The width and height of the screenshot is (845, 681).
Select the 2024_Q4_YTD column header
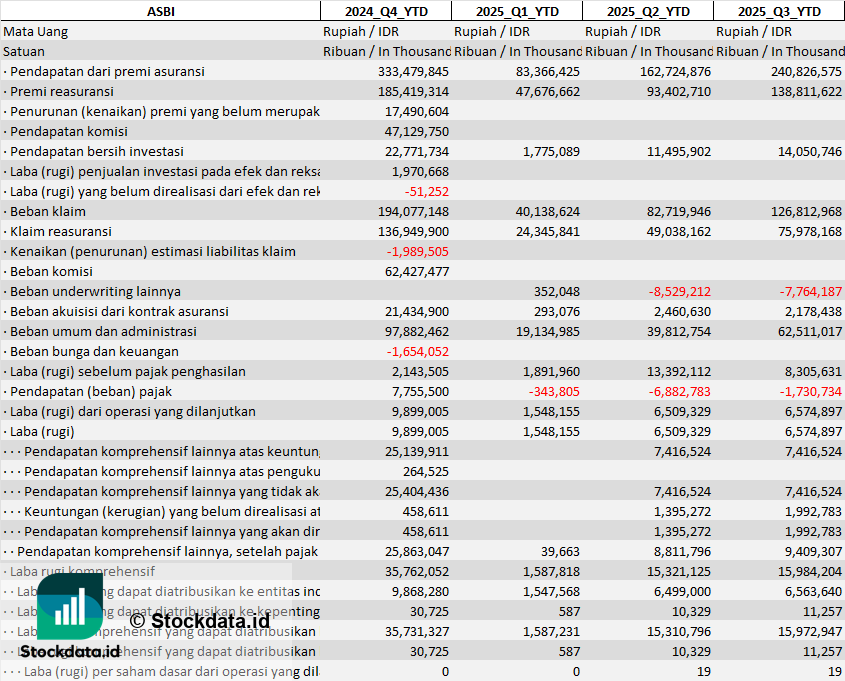385,11
